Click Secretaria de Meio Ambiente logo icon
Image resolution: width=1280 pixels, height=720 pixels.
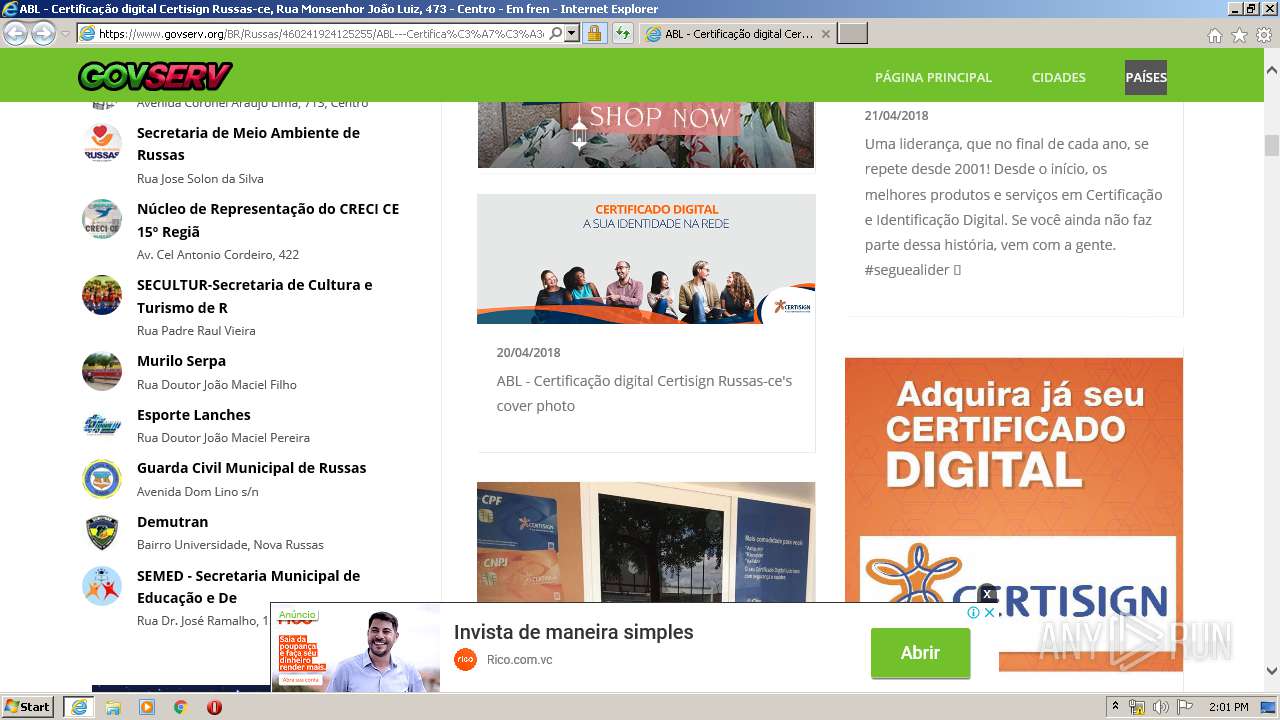pos(102,143)
